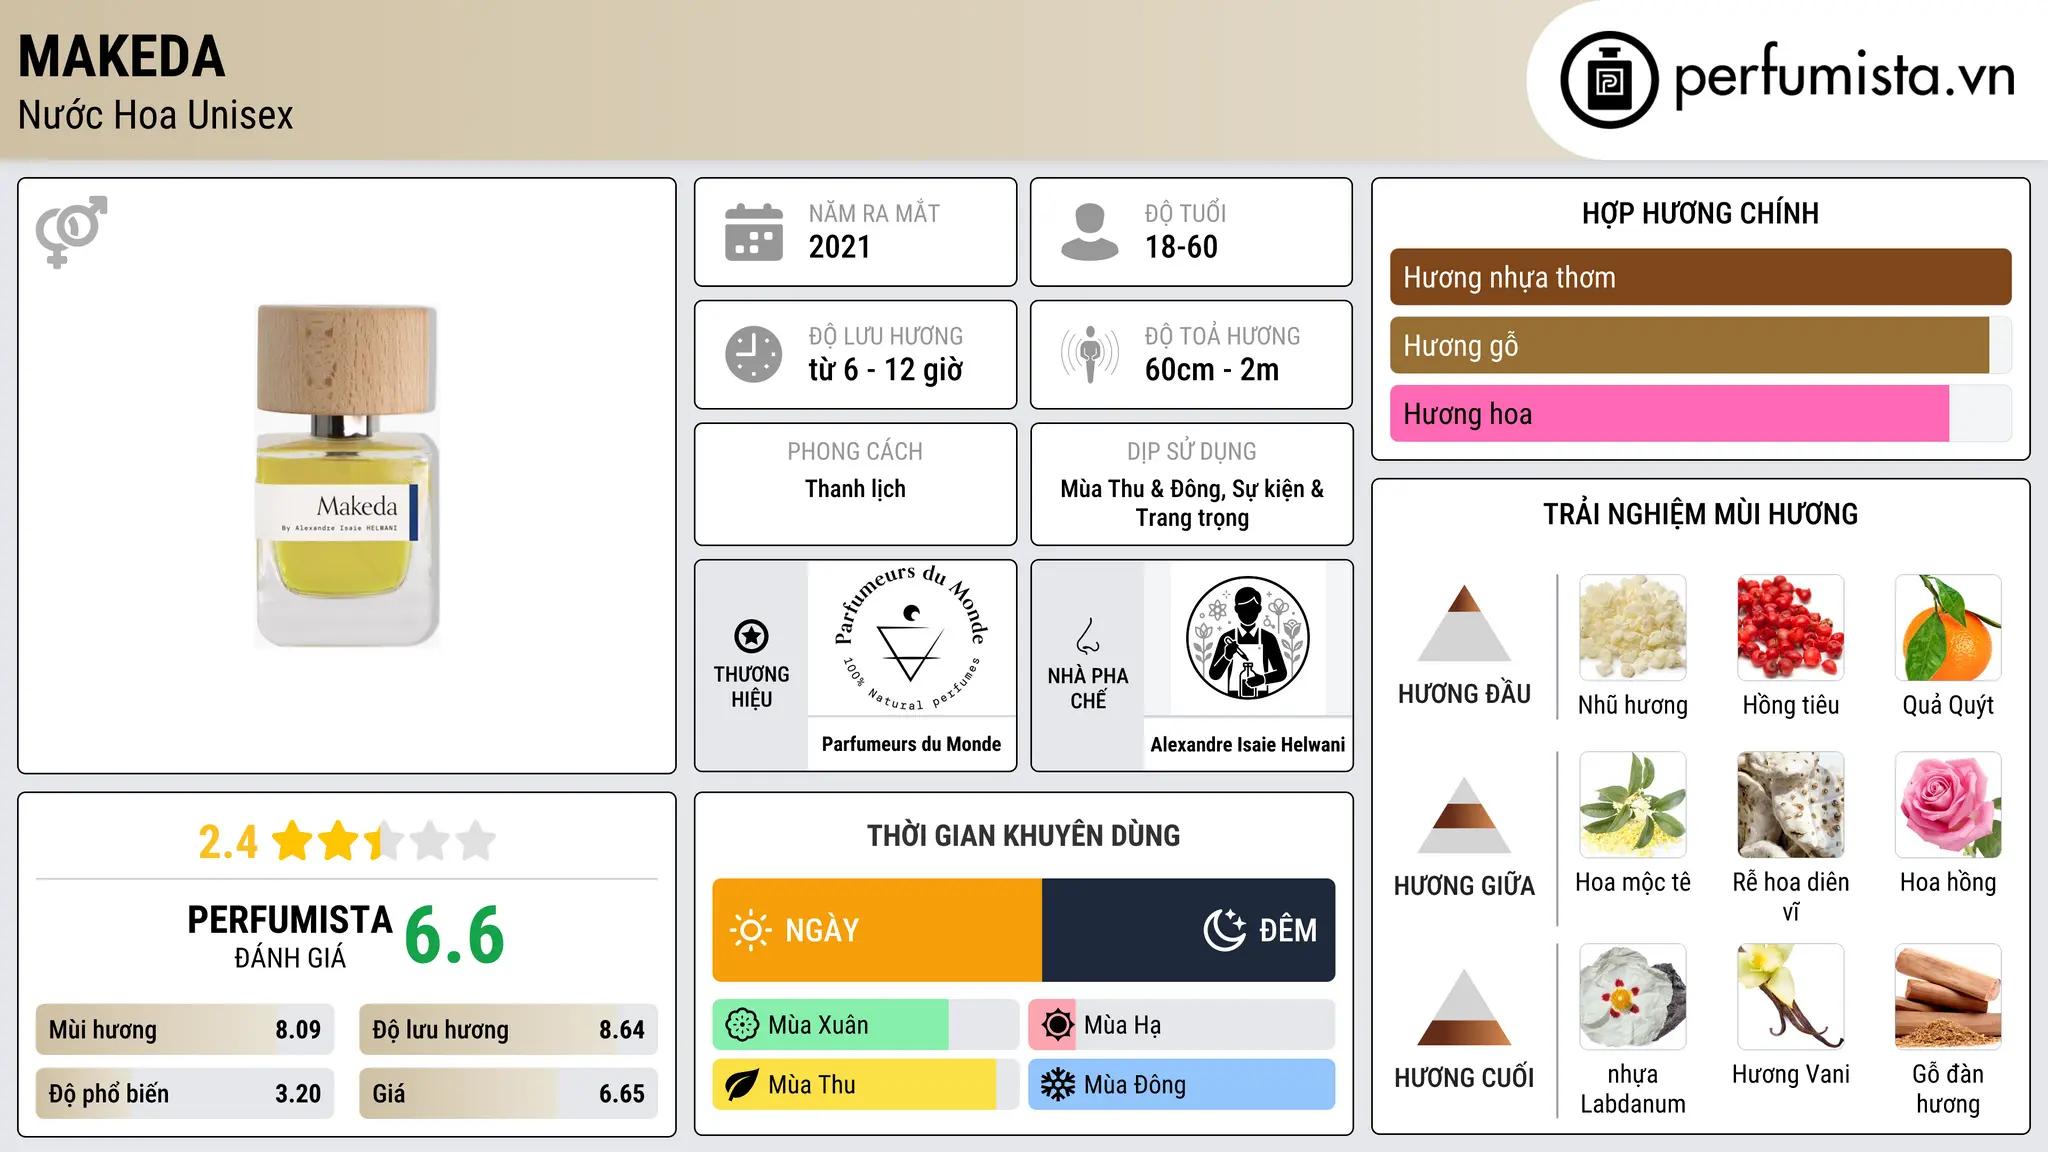Click the Hợp hương chính heading

1700,213
